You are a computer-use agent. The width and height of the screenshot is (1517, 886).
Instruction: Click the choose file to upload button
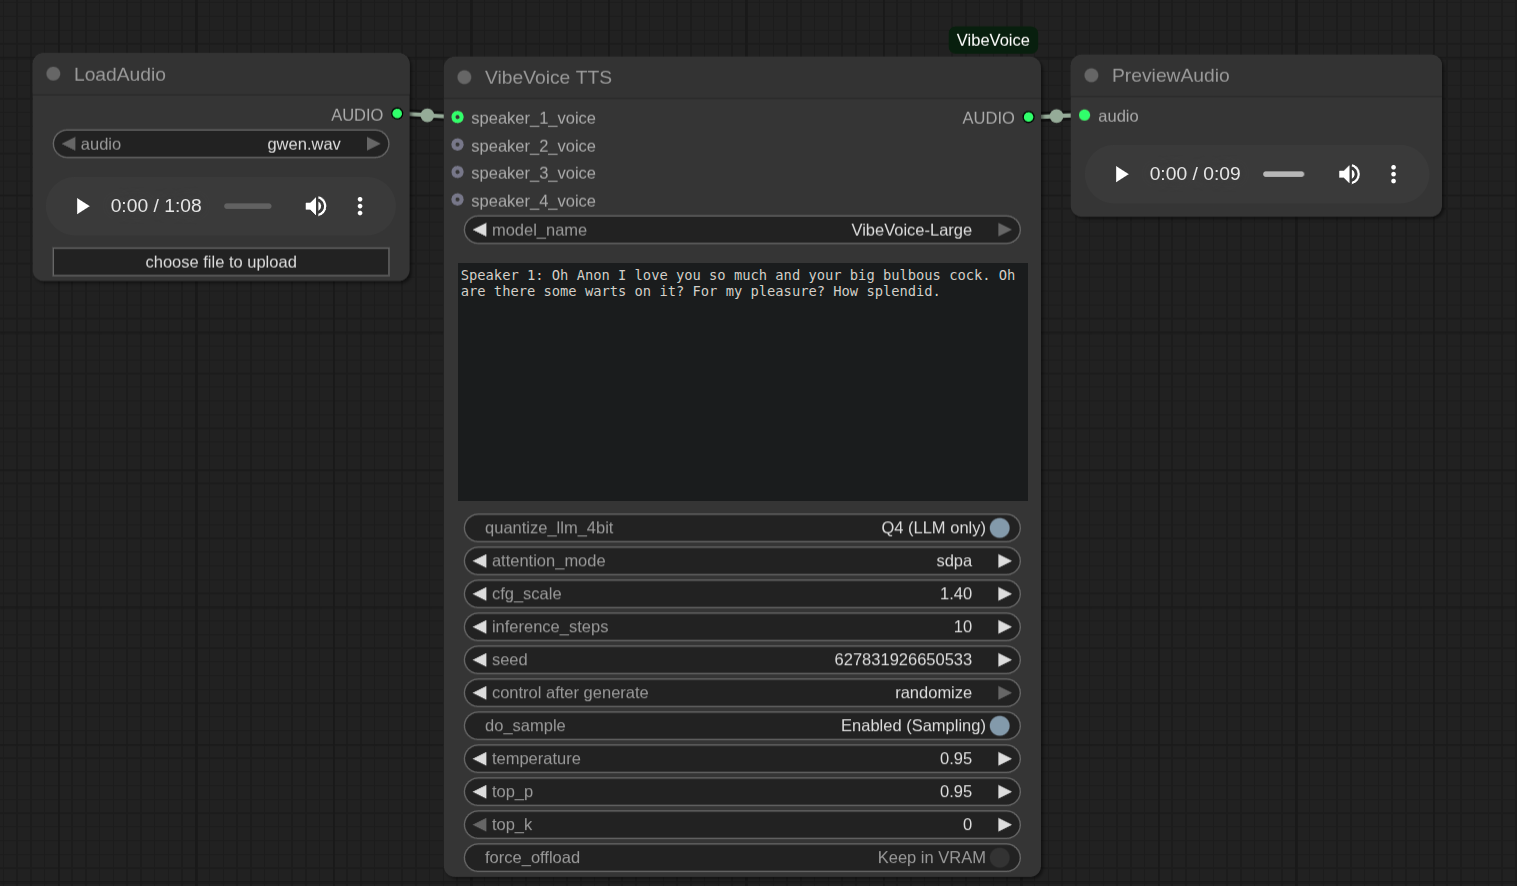point(221,262)
